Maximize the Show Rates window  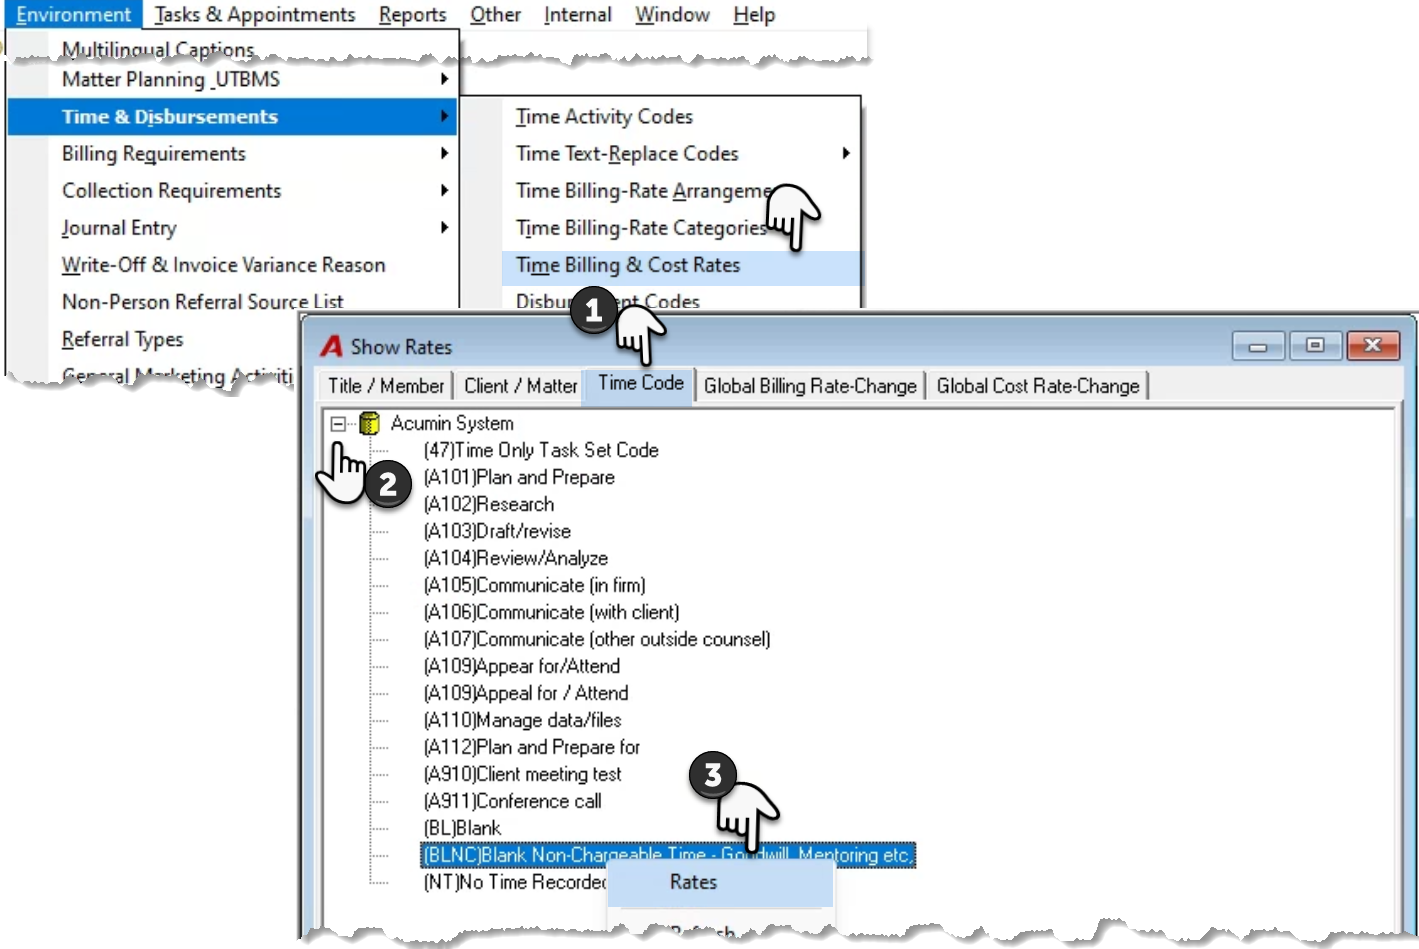1315,346
